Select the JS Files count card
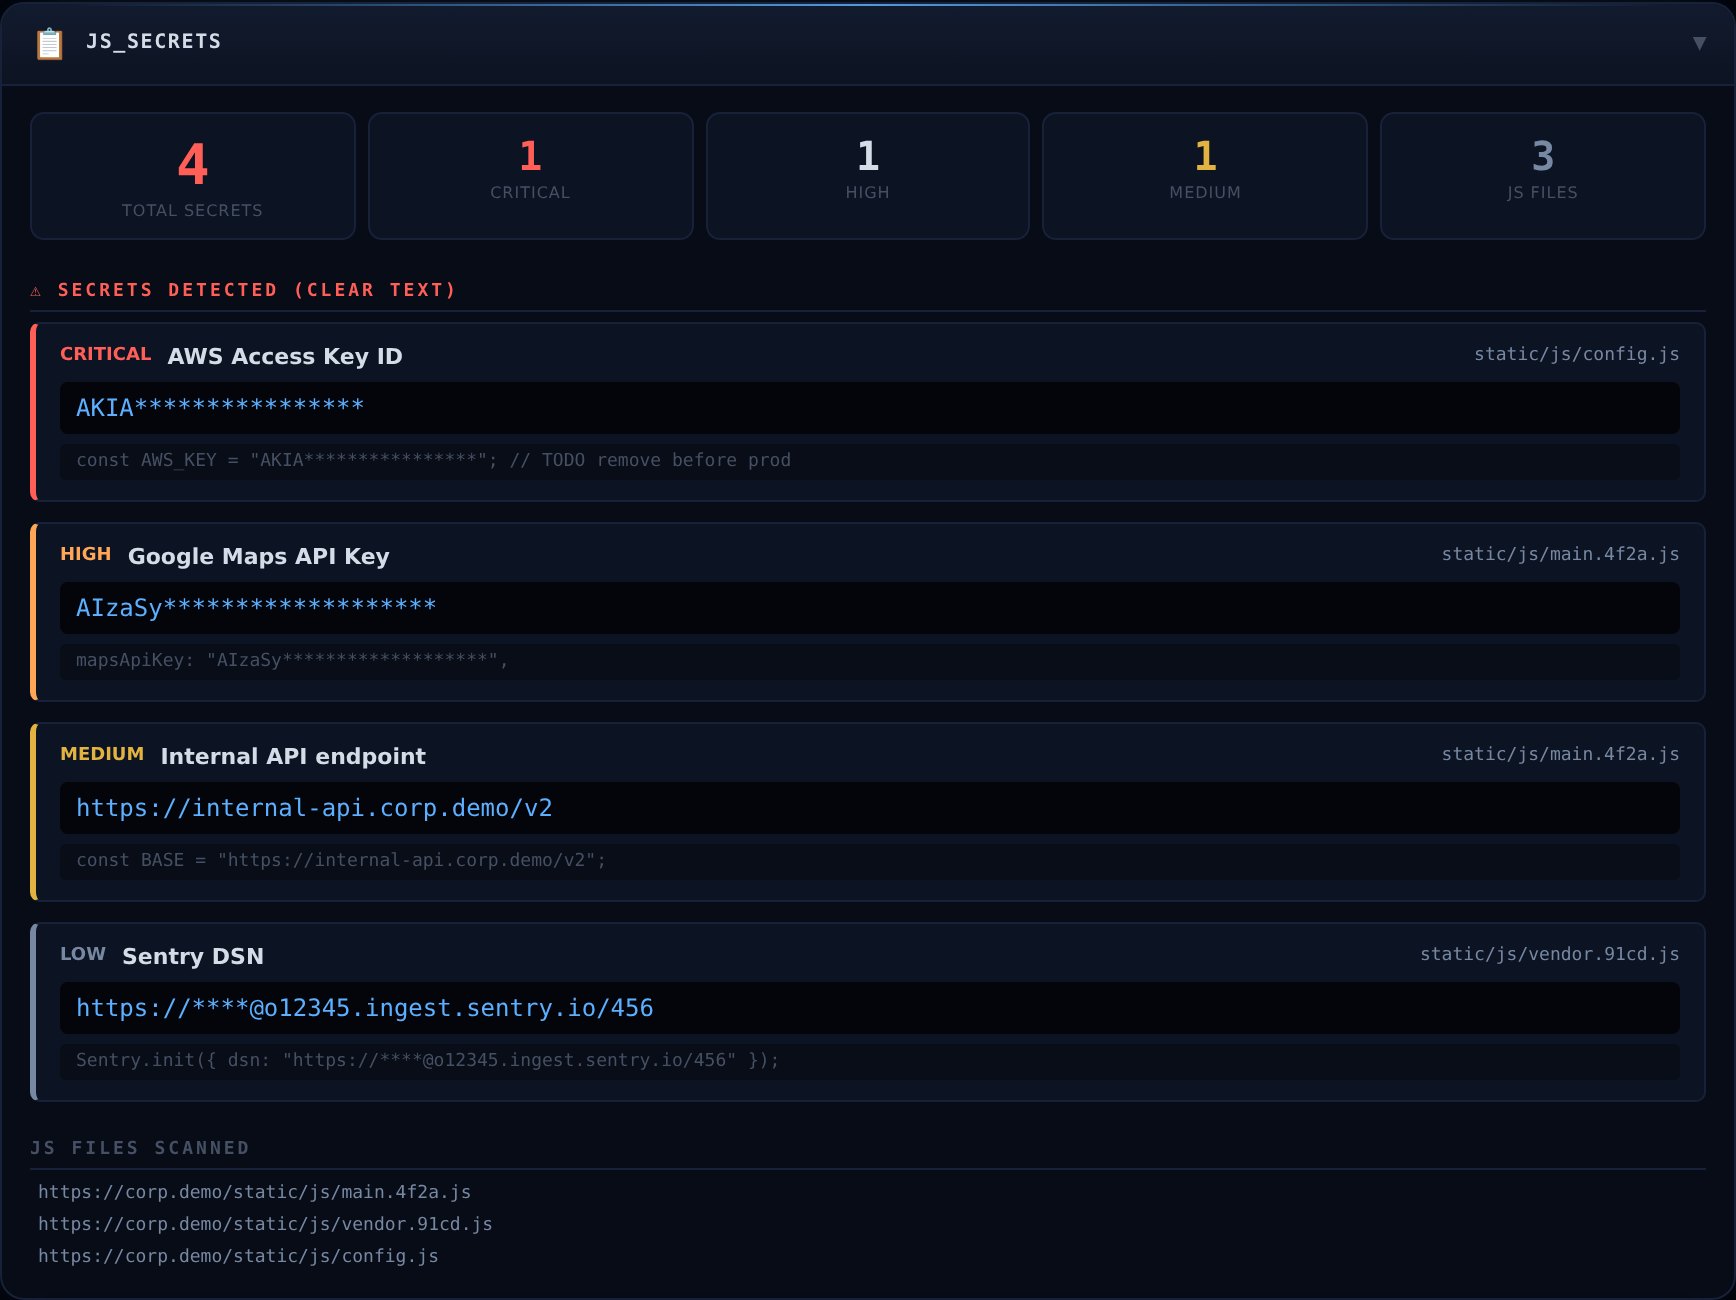Viewport: 1736px width, 1300px height. coord(1543,176)
